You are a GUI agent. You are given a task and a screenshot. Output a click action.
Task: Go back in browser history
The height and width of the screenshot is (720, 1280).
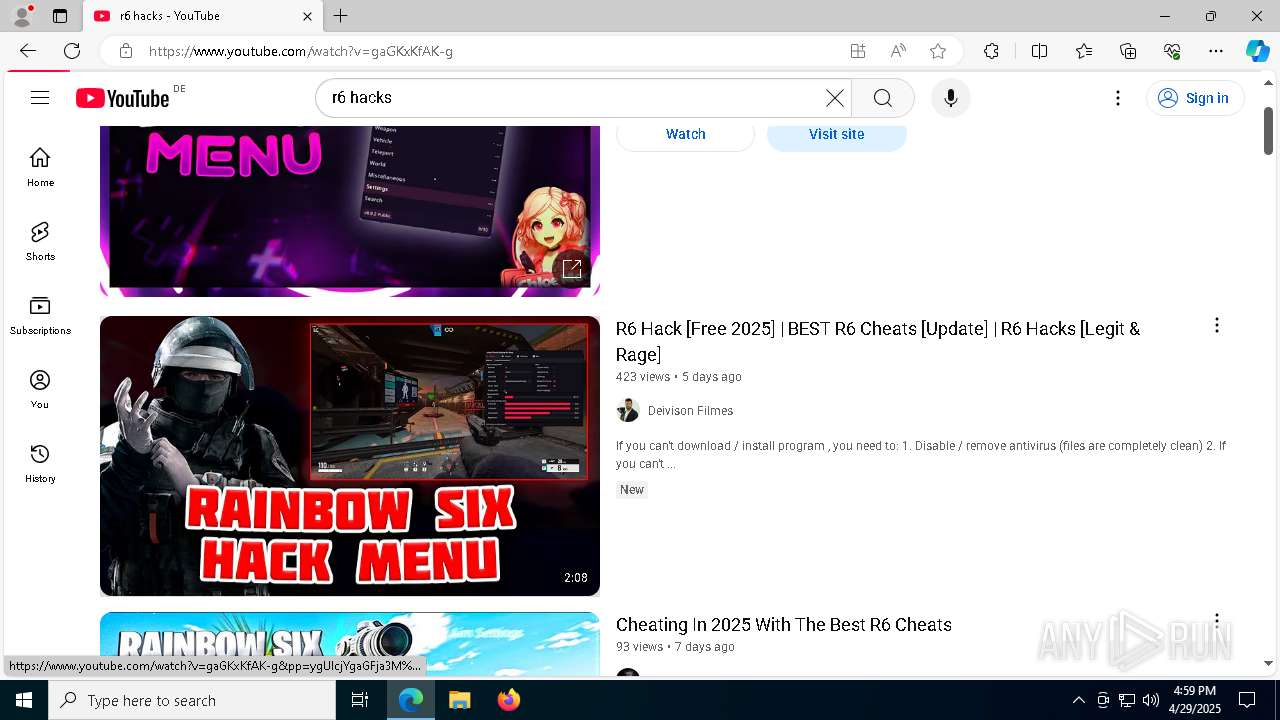(28, 51)
